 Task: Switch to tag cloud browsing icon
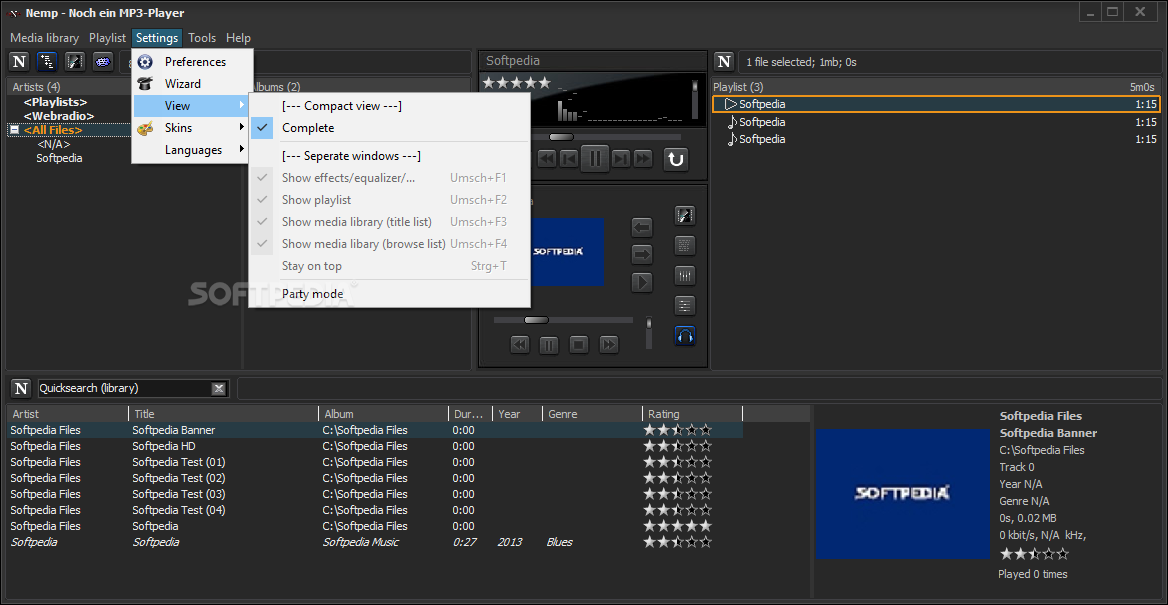103,62
